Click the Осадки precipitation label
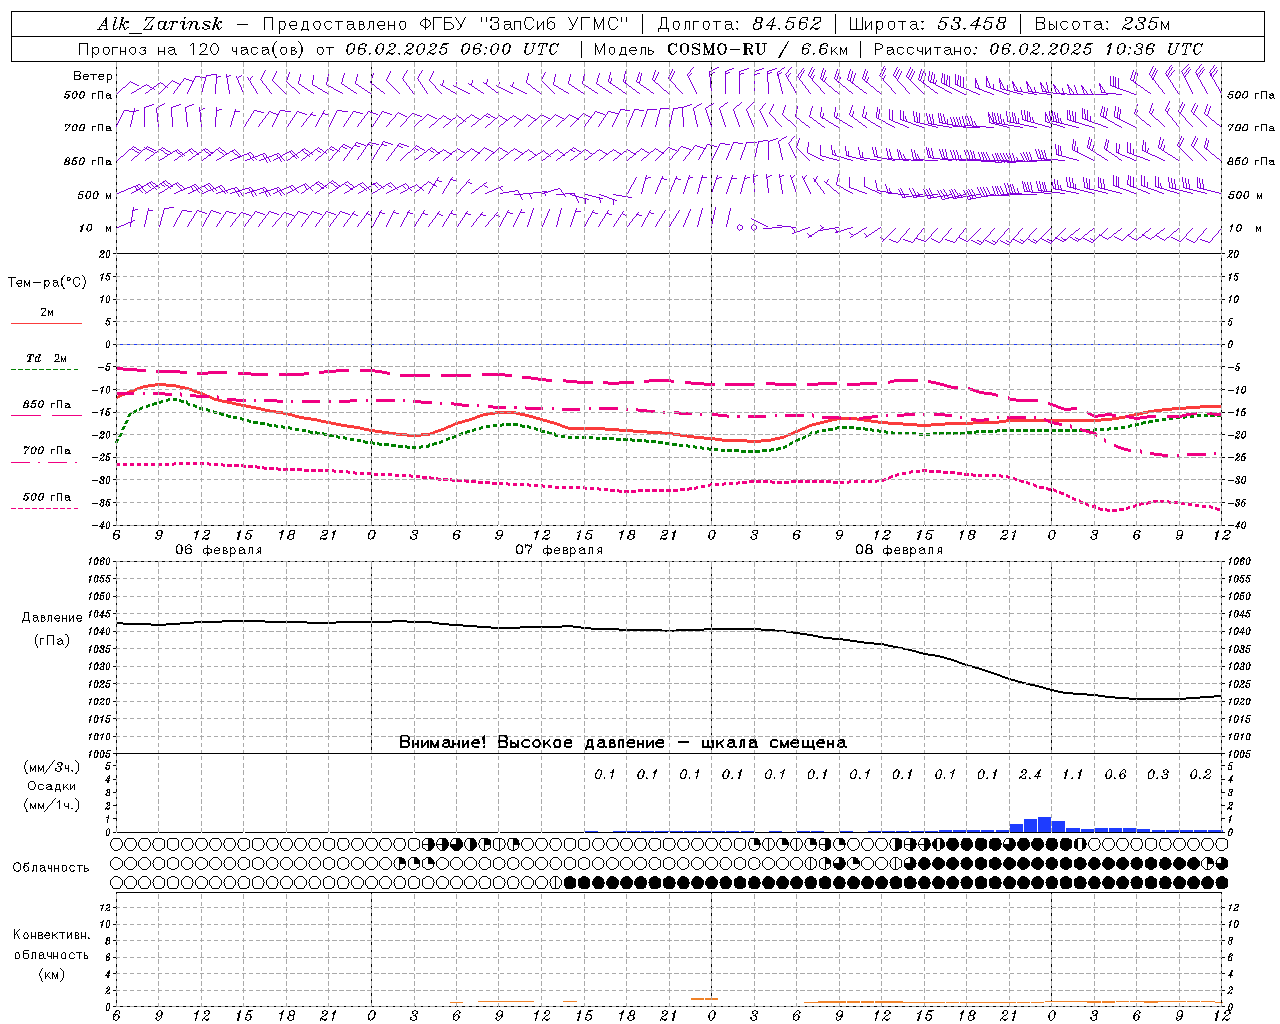This screenshot has width=1280, height=1024. point(52,786)
